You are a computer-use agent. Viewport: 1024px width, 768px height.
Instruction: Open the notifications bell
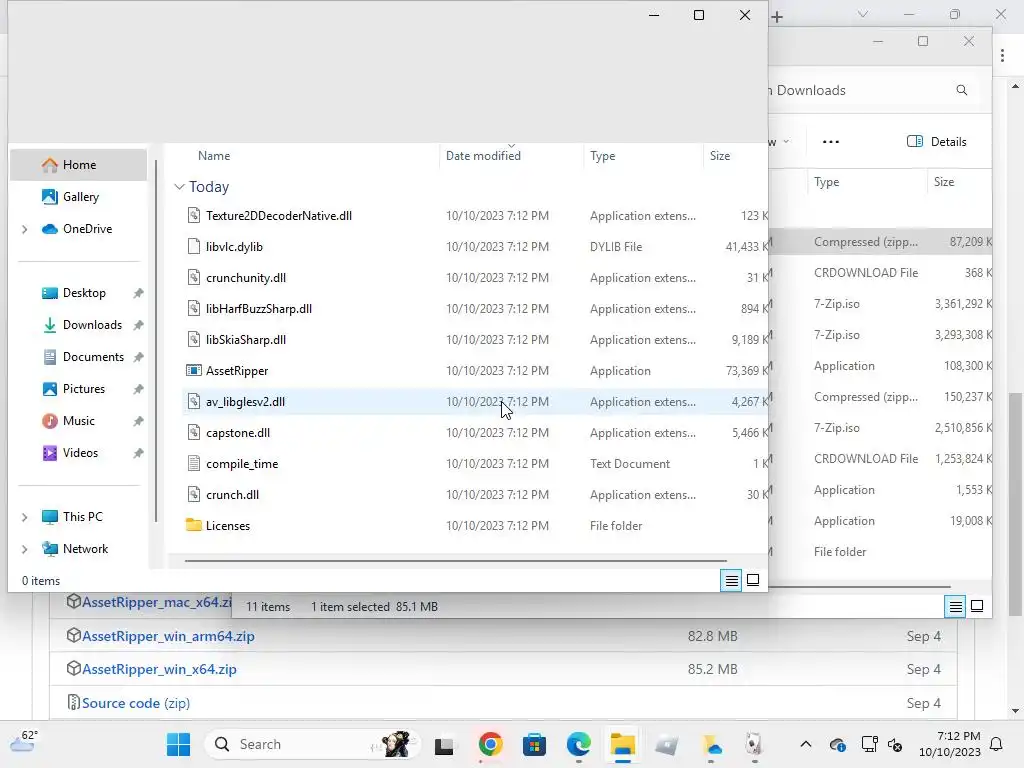pyautogui.click(x=997, y=744)
